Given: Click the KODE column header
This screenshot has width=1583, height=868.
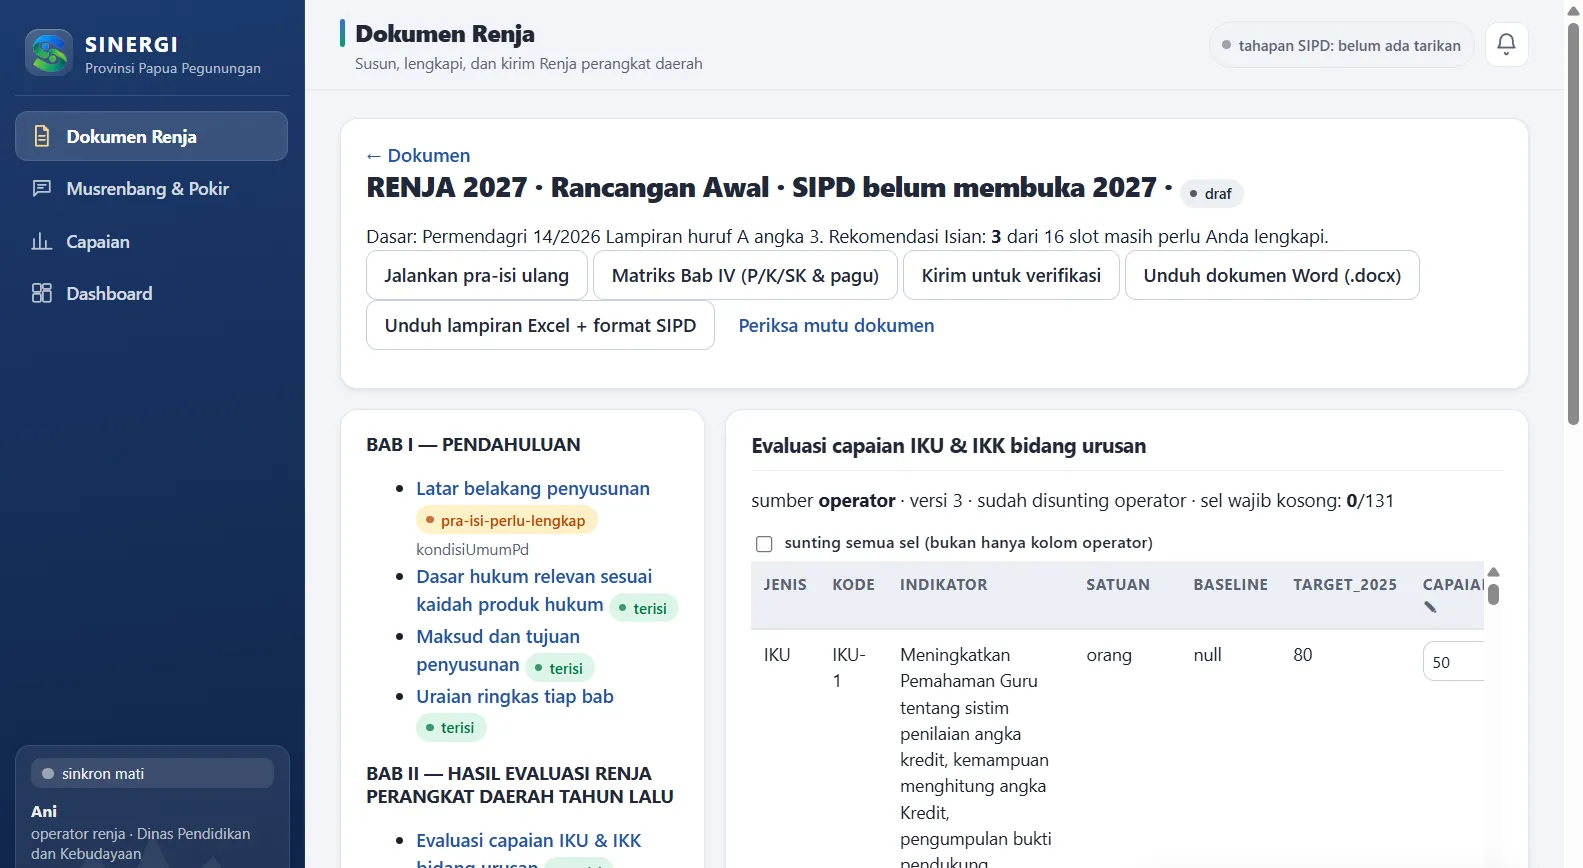Looking at the screenshot, I should click(x=853, y=585).
